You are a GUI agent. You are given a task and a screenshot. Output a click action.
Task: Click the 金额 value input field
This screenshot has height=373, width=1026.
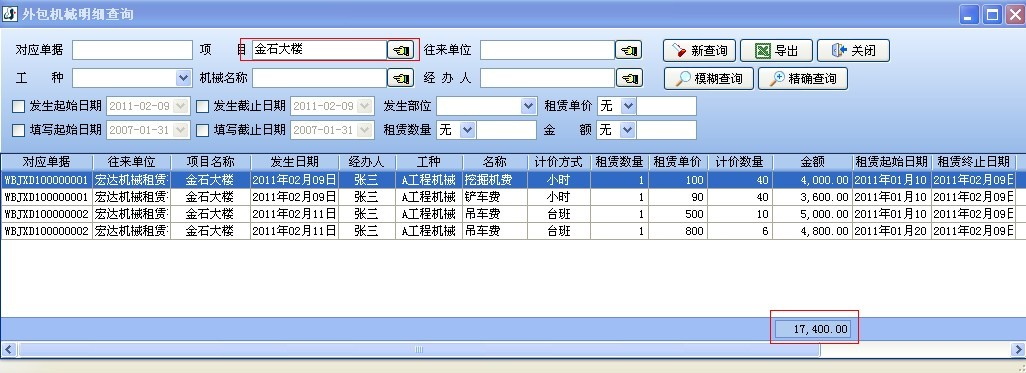point(666,130)
